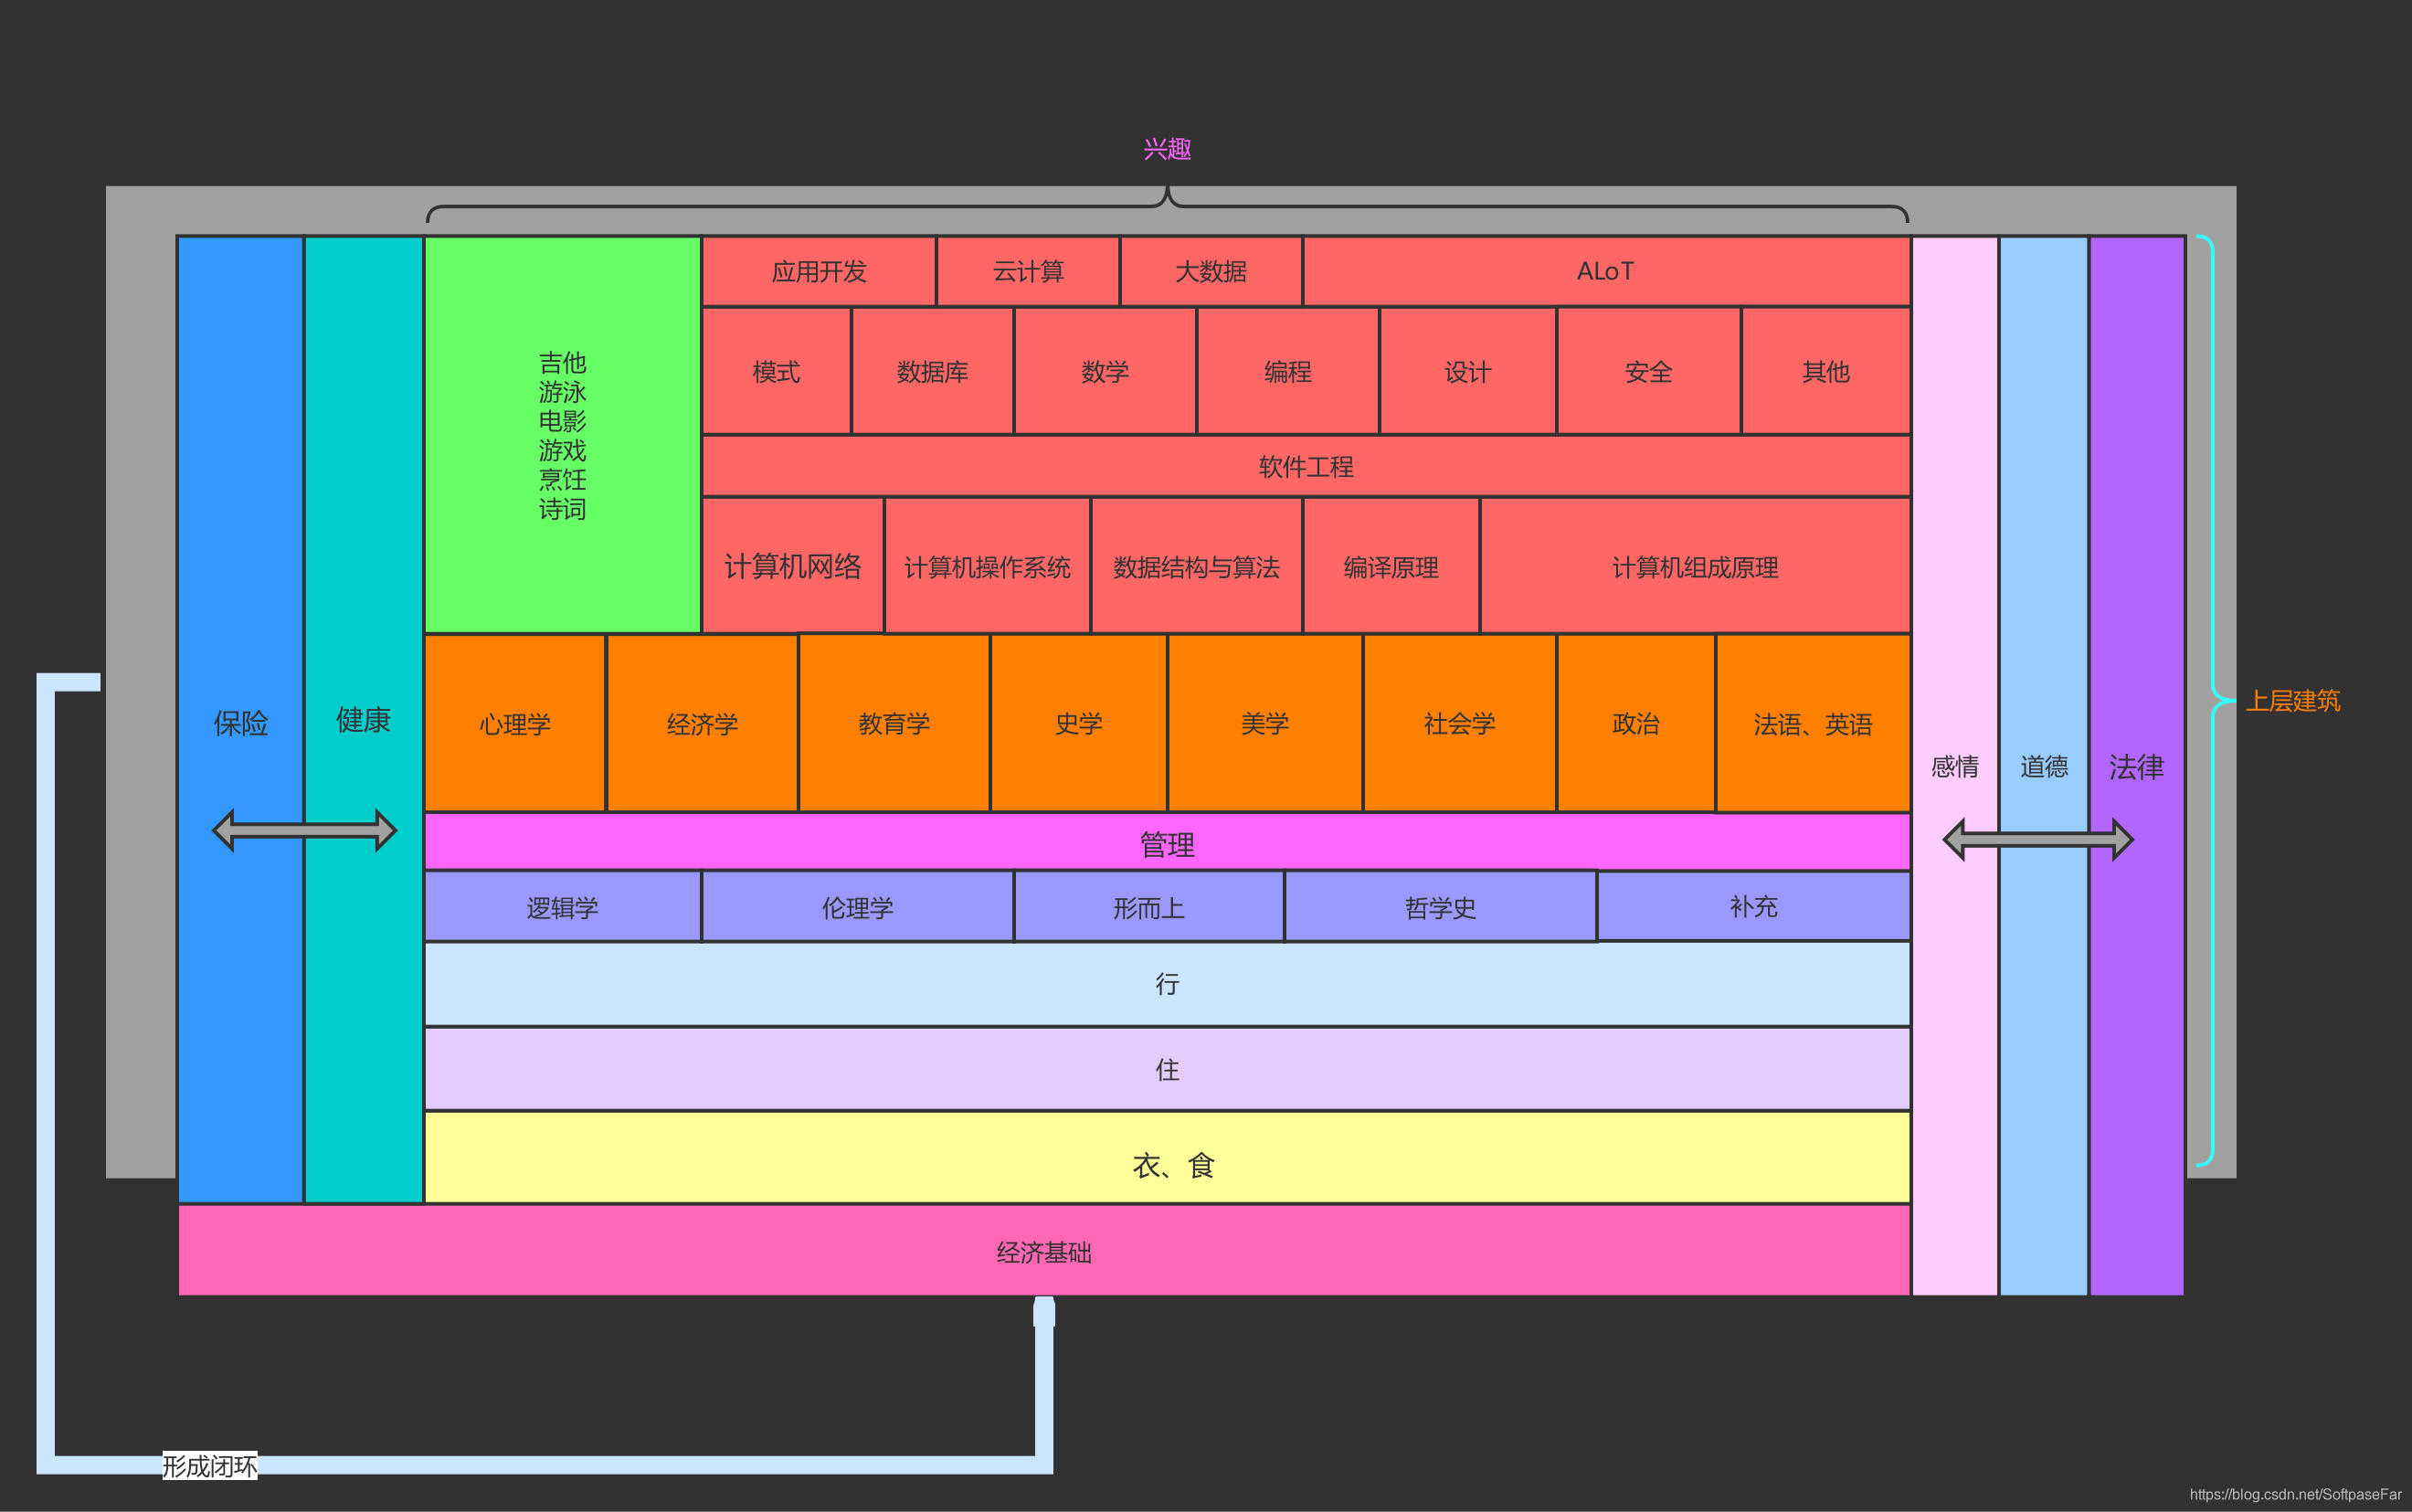Select the 数据结构与算法 box

point(1196,566)
